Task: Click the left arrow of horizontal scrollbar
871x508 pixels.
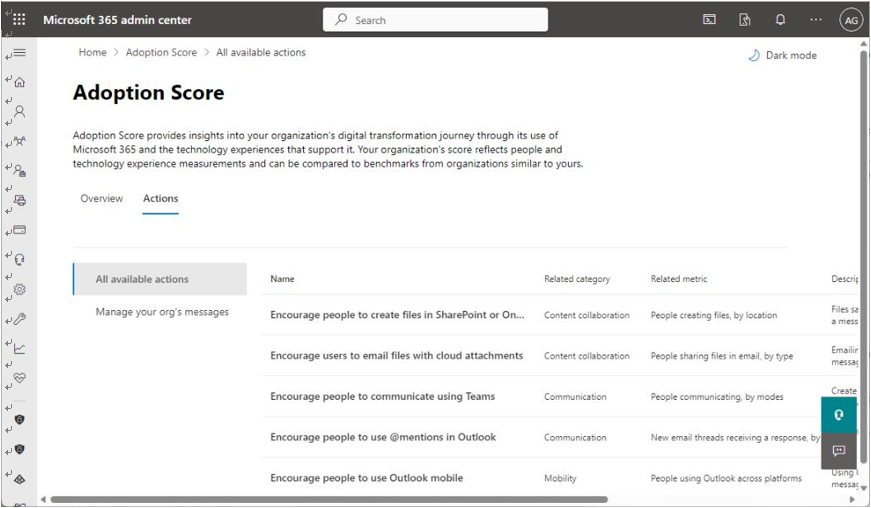Action: click(x=43, y=500)
